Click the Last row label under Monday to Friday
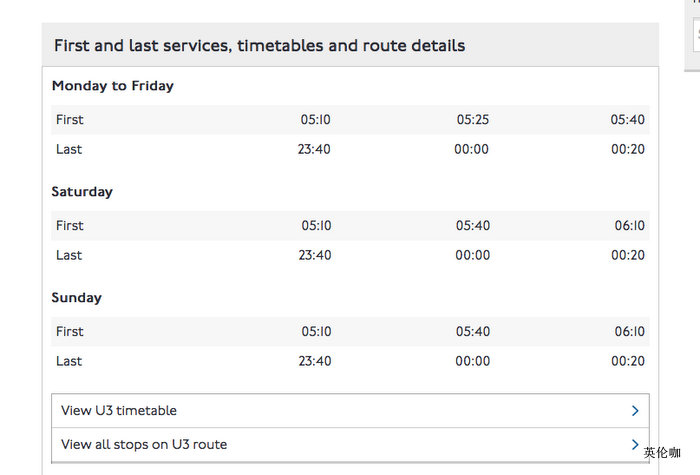 point(69,150)
